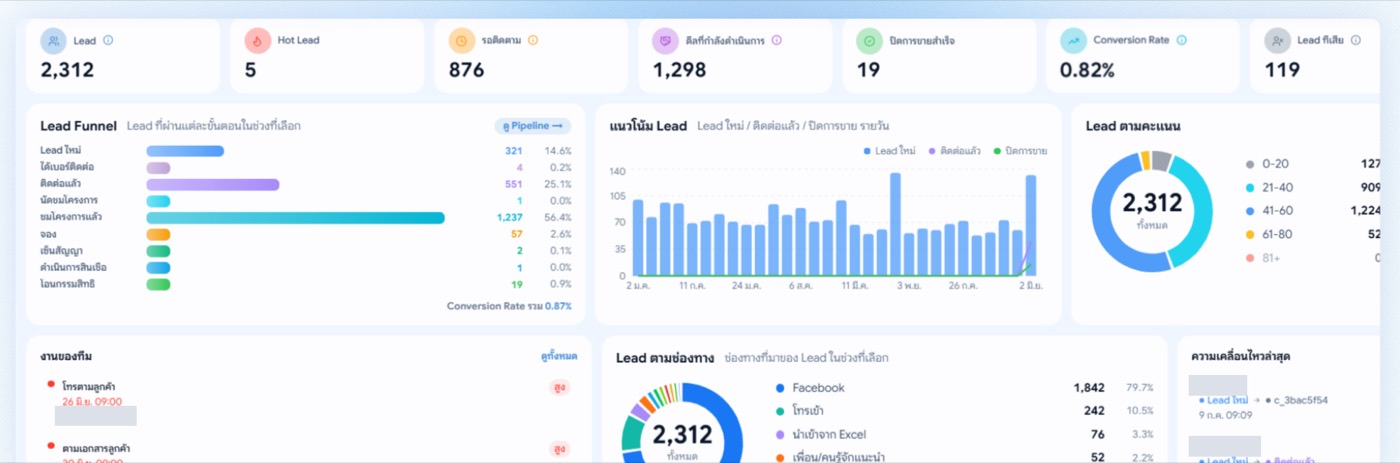Click the Lead card people icon
1400x463 pixels.
[53, 41]
